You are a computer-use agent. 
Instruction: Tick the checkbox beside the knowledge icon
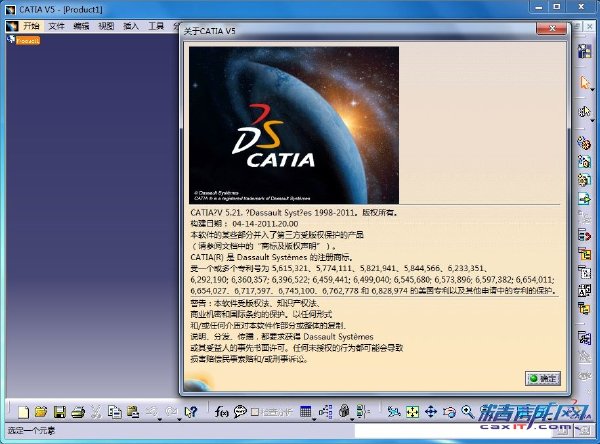point(255,412)
